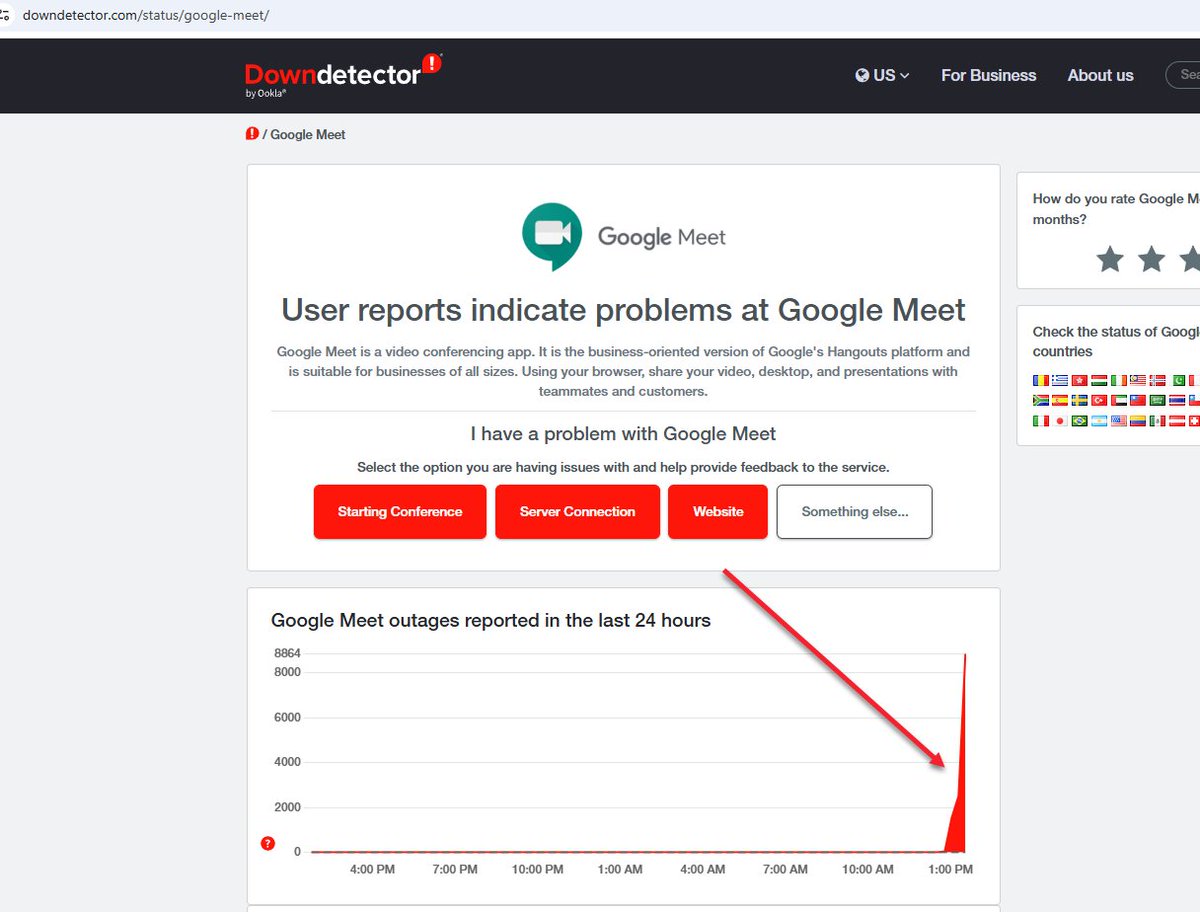Click the outage spike peak on the chart
The image size is (1200, 912).
point(964,655)
